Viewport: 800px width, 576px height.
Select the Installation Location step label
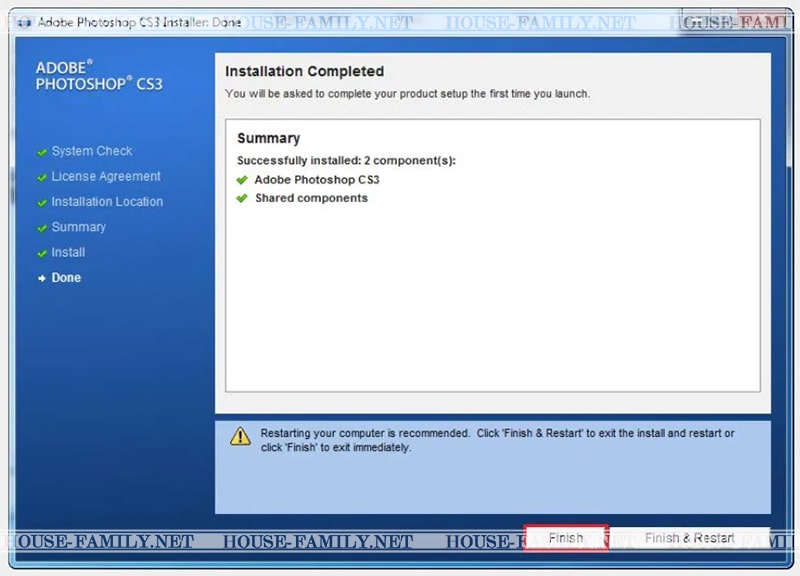[x=107, y=202]
